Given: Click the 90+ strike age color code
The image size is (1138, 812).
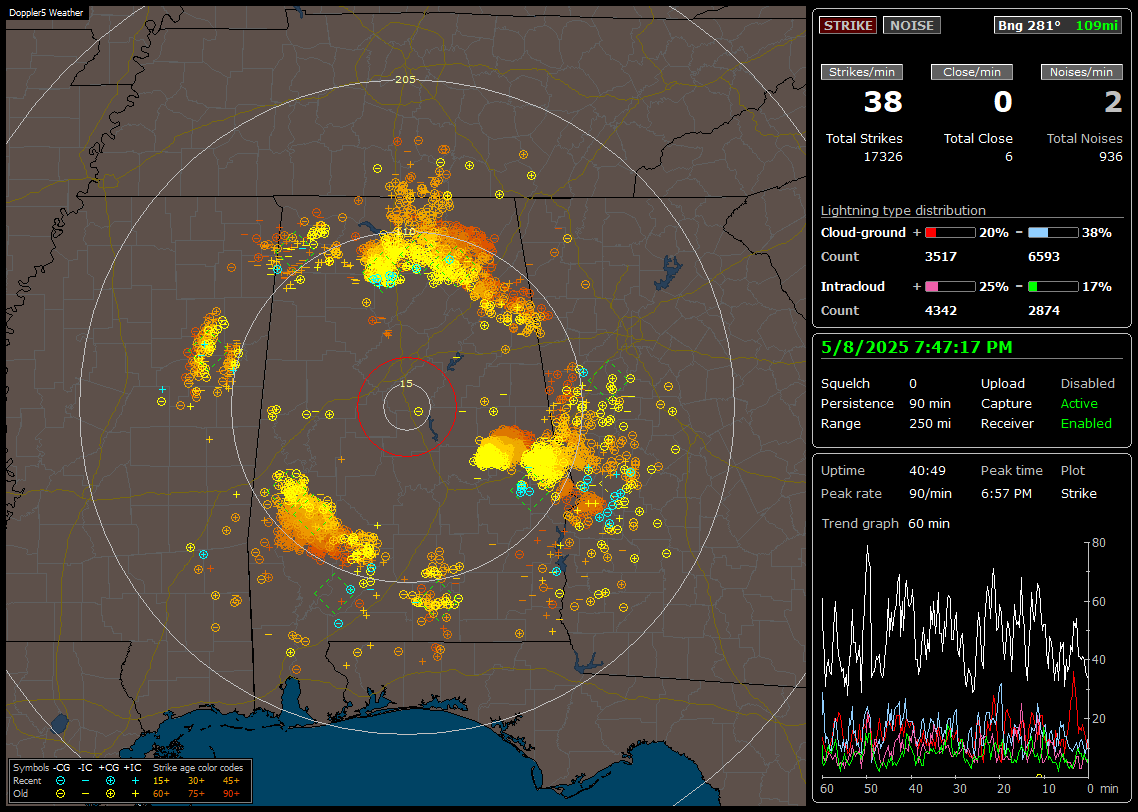Looking at the screenshot, I should 231,794.
